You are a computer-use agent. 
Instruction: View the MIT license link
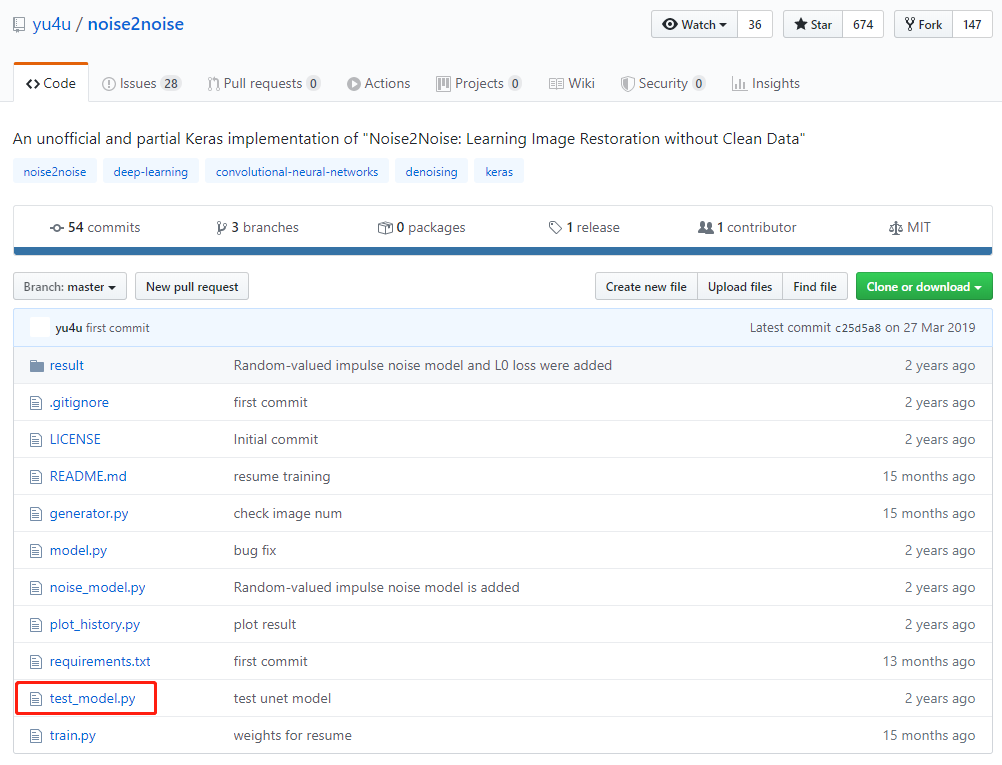pyautogui.click(x=909, y=228)
